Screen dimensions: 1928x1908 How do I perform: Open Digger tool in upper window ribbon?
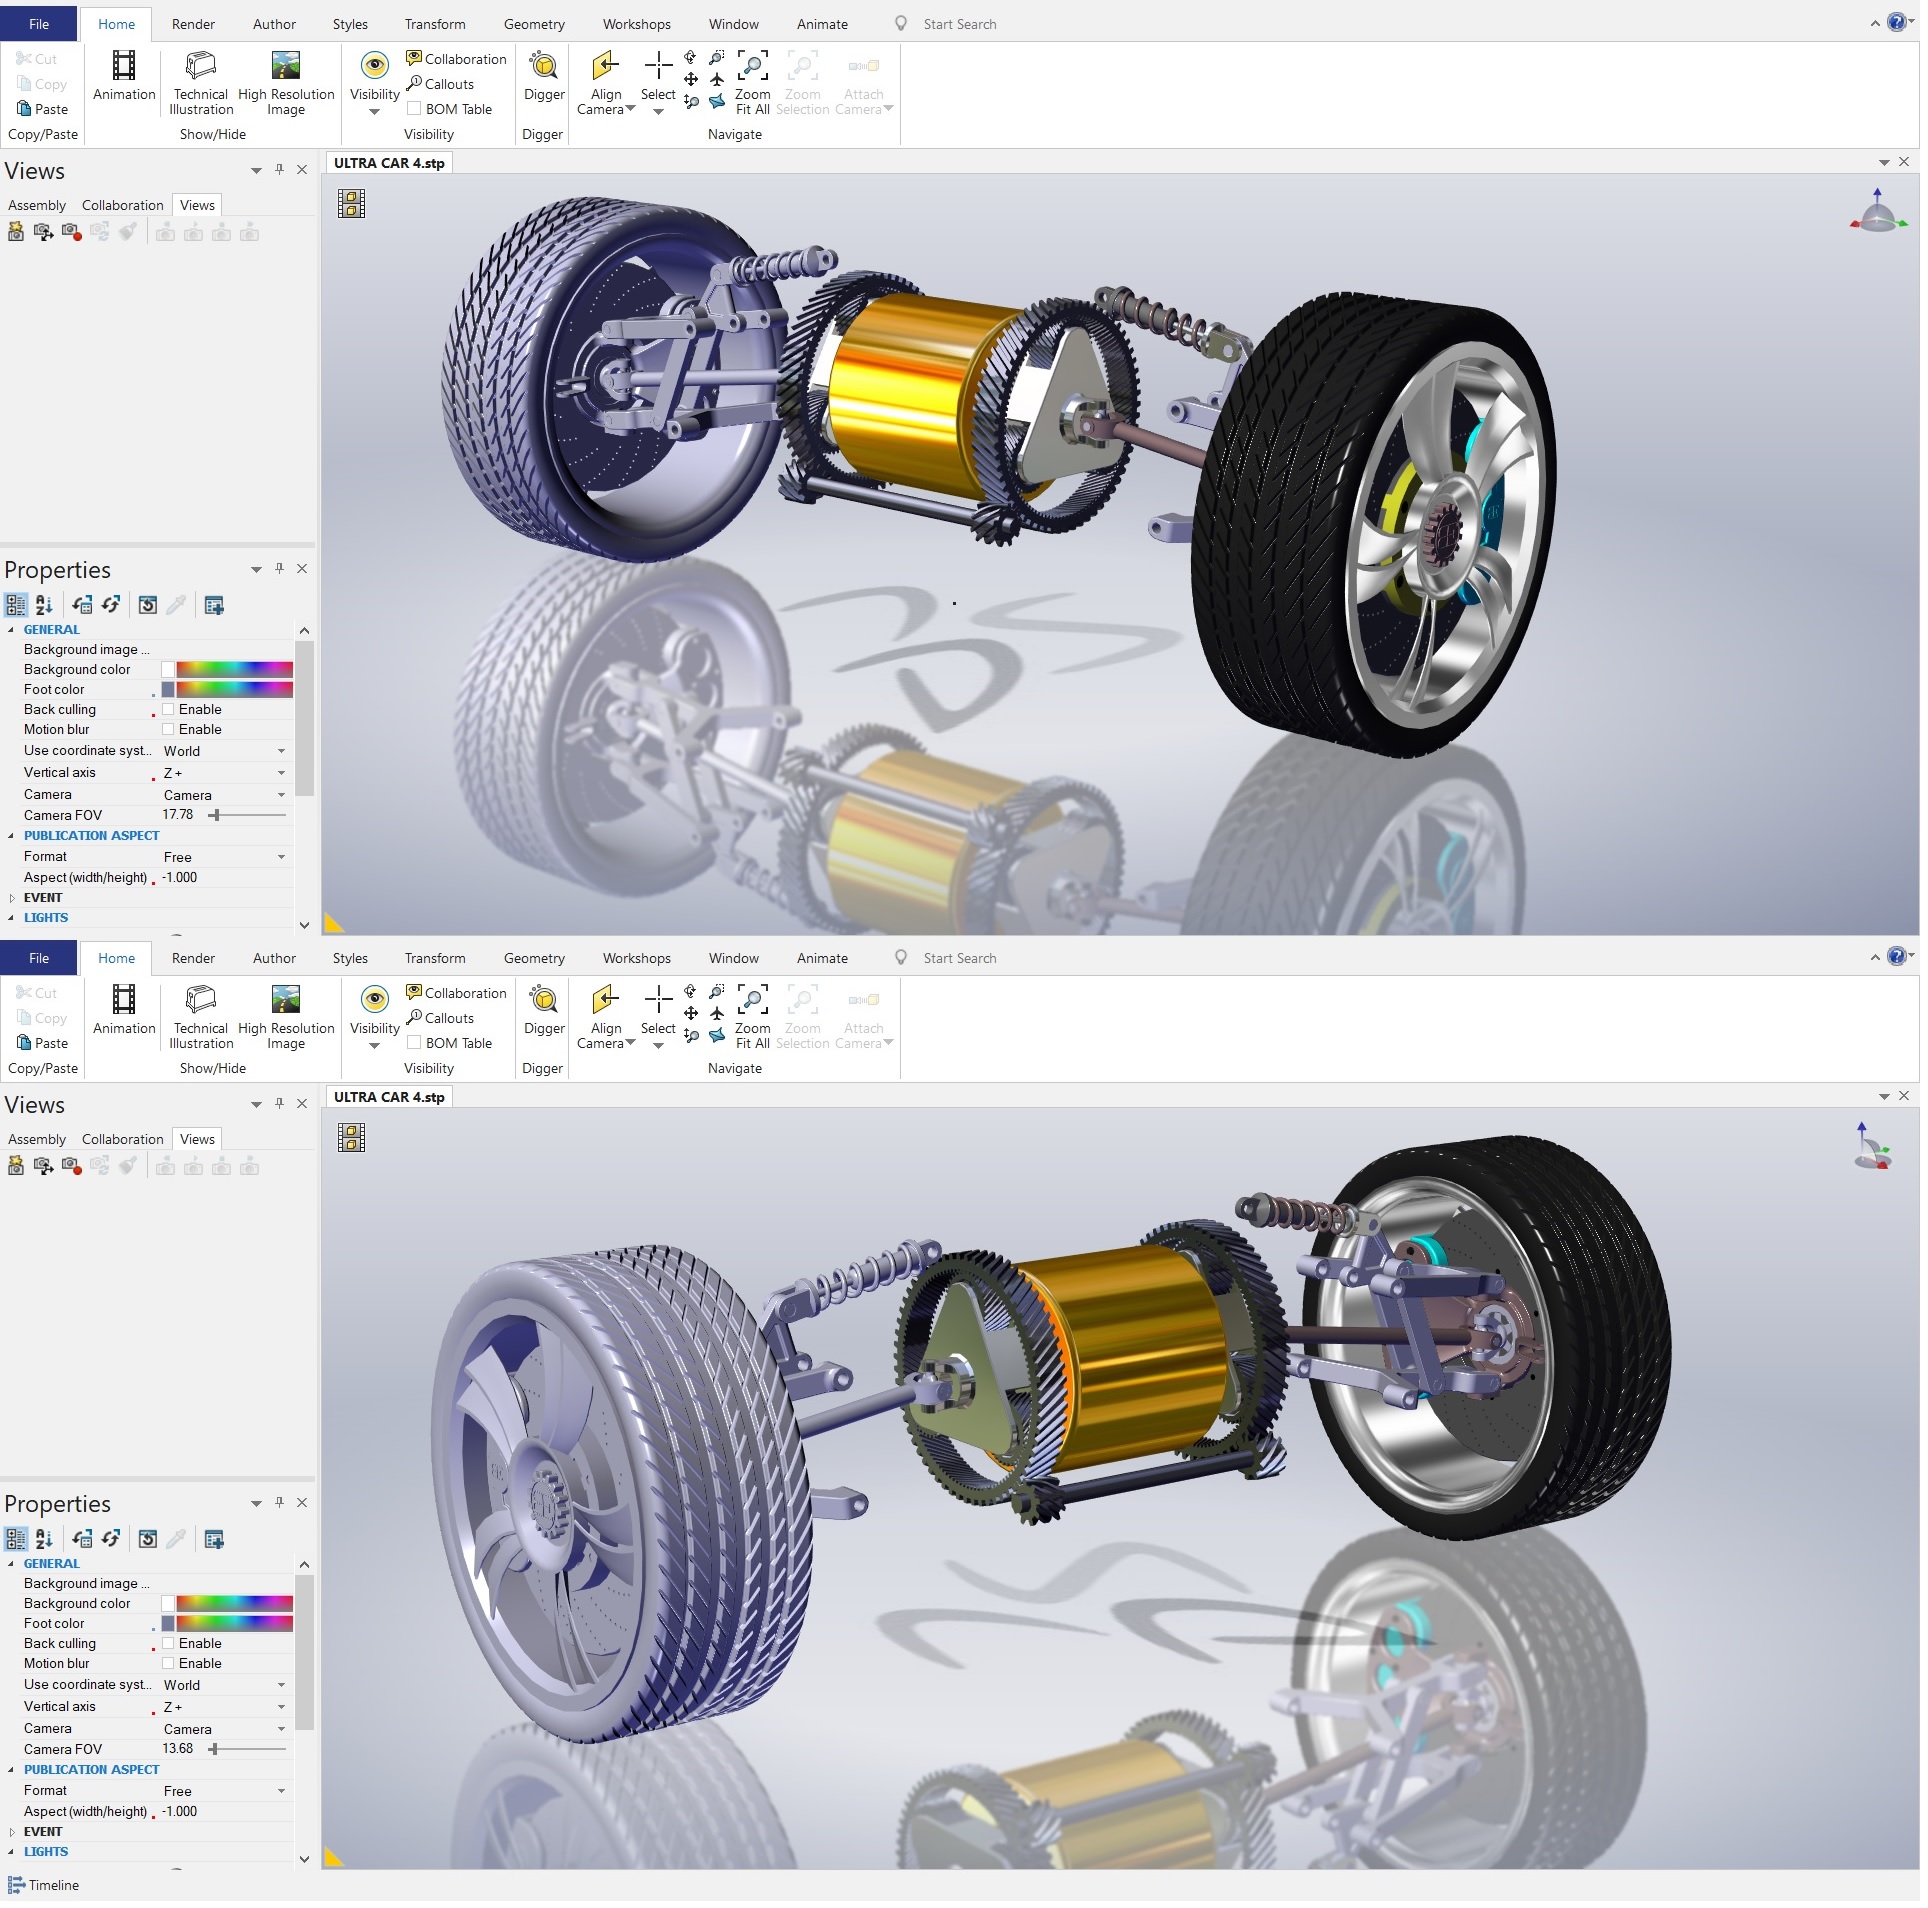[544, 76]
